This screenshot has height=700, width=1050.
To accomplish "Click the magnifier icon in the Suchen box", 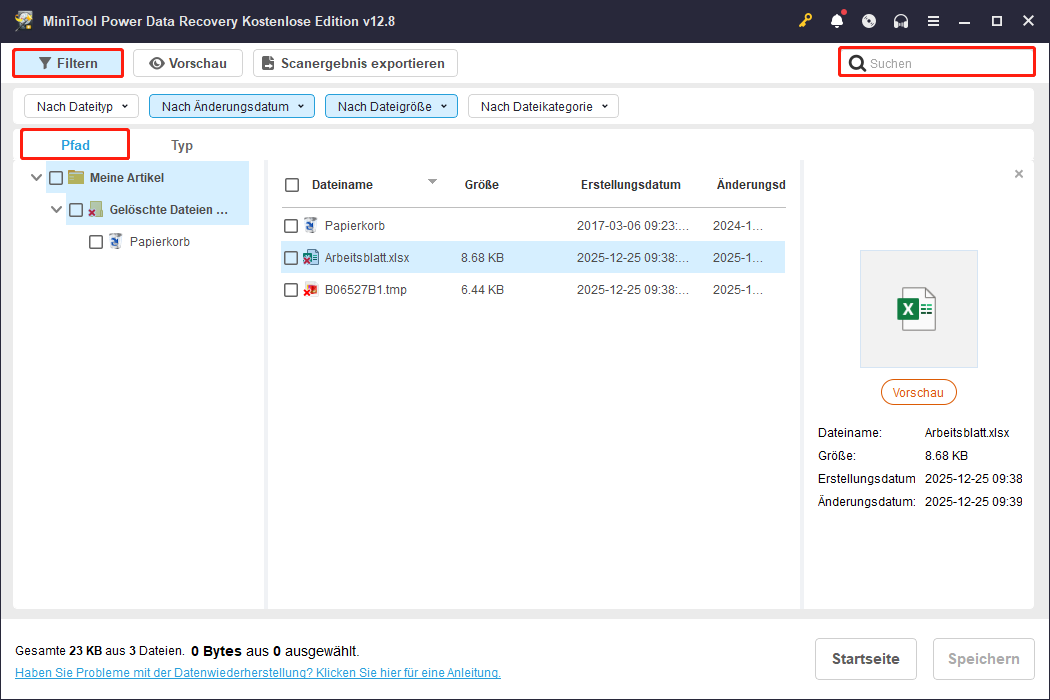I will 858,62.
